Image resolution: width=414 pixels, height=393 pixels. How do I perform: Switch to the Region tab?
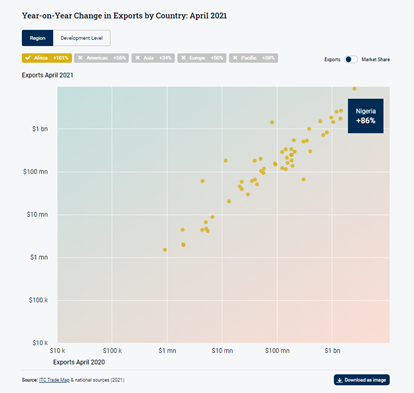(37, 38)
